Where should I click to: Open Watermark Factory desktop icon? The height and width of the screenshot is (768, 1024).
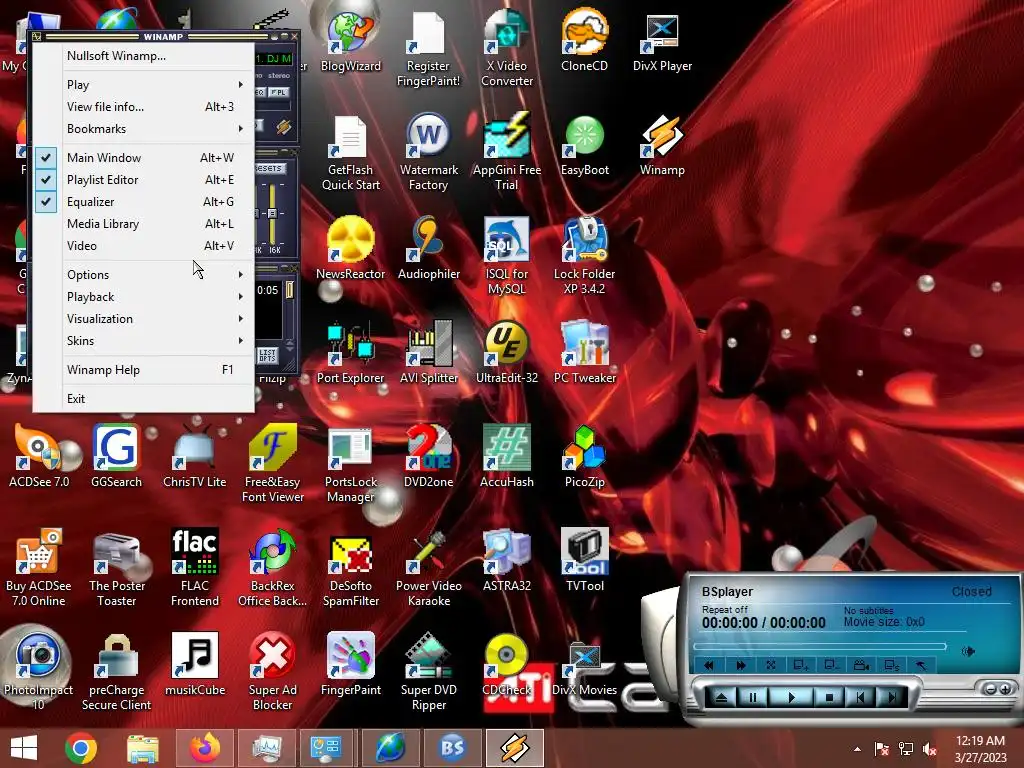pos(428,153)
